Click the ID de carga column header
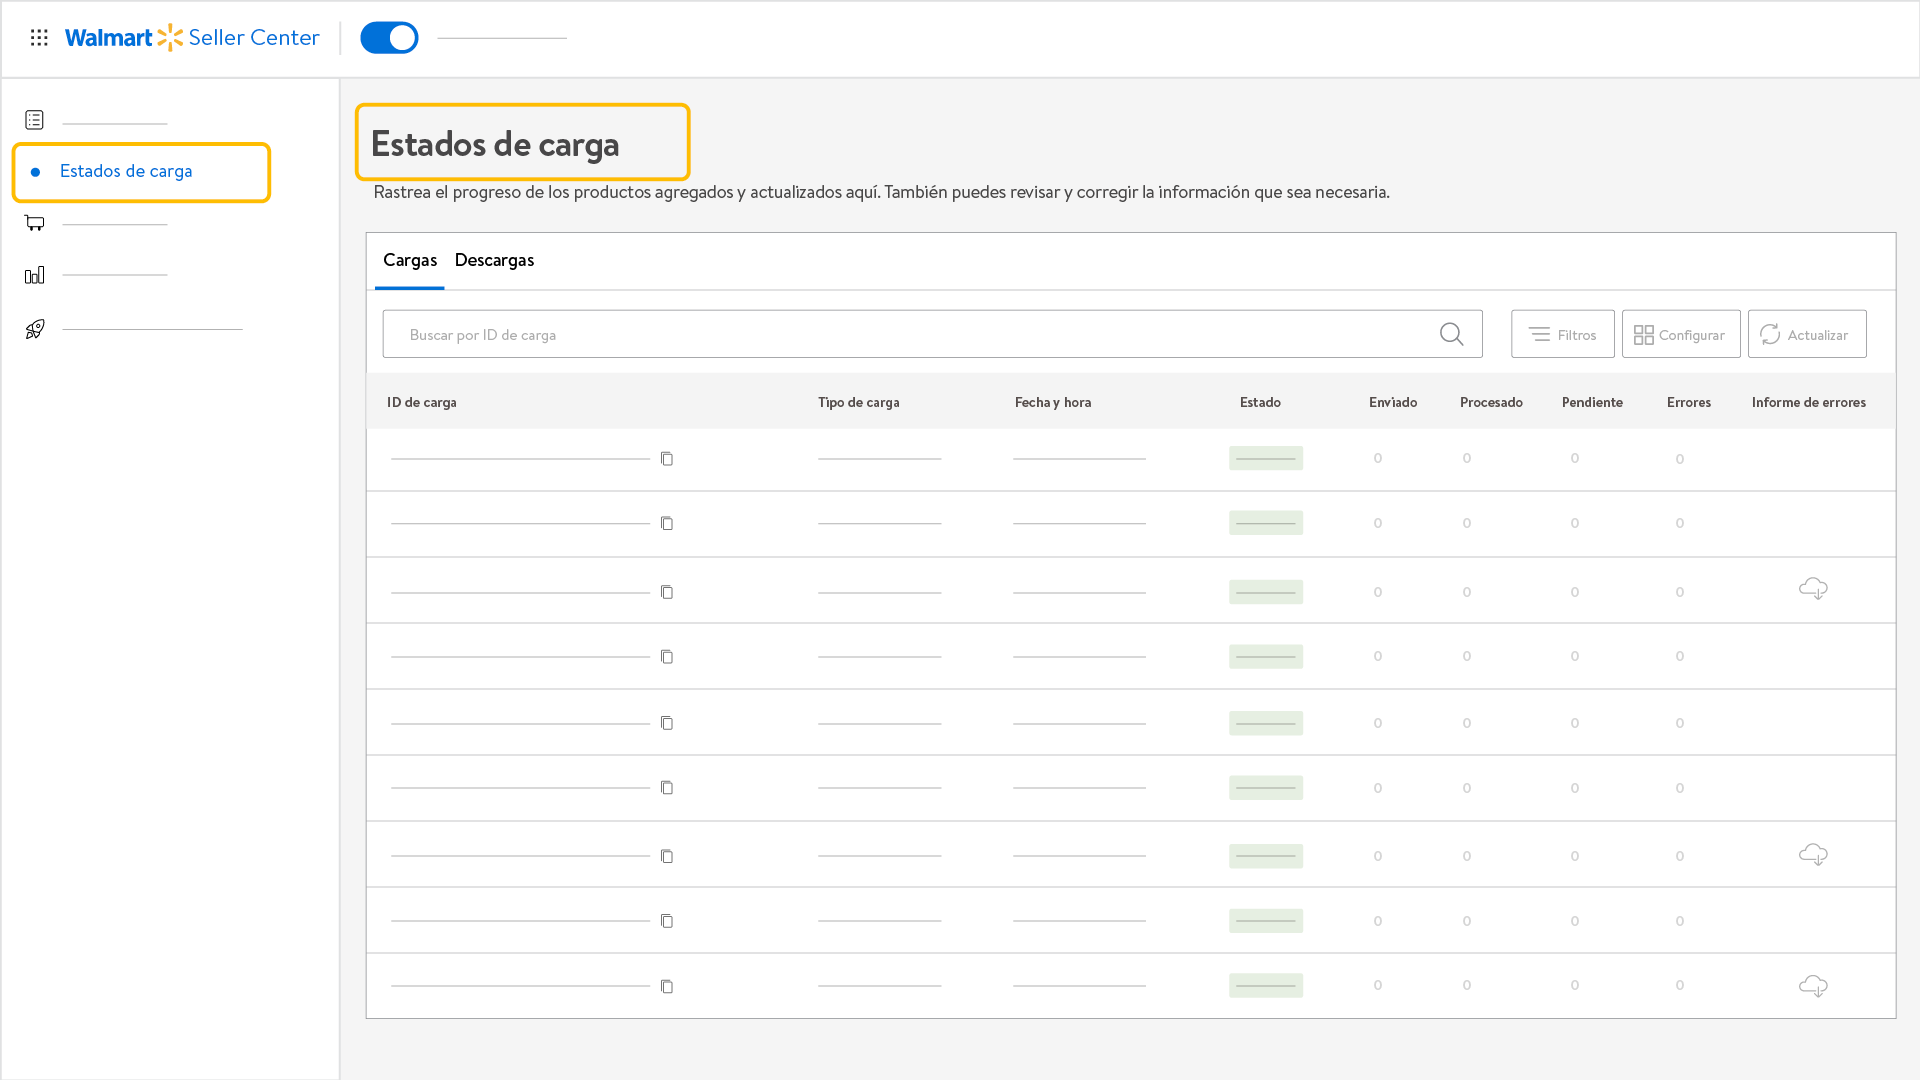 point(422,402)
